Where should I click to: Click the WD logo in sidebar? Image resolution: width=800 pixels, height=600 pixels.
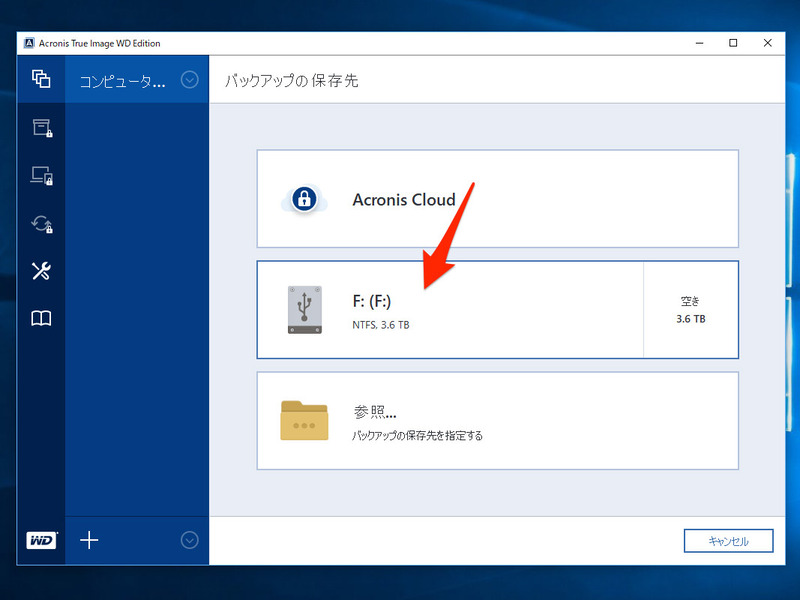[x=41, y=540]
